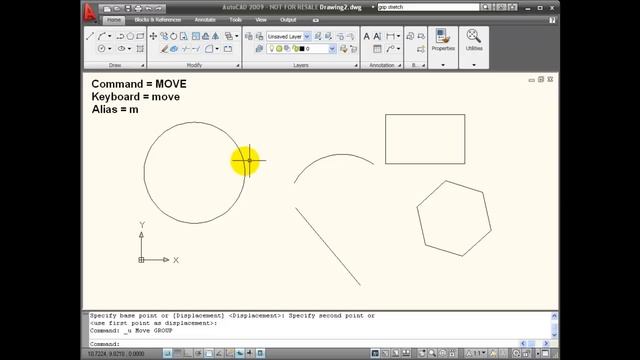
Task: Click the command window vertical scrollbar
Action: (x=554, y=325)
